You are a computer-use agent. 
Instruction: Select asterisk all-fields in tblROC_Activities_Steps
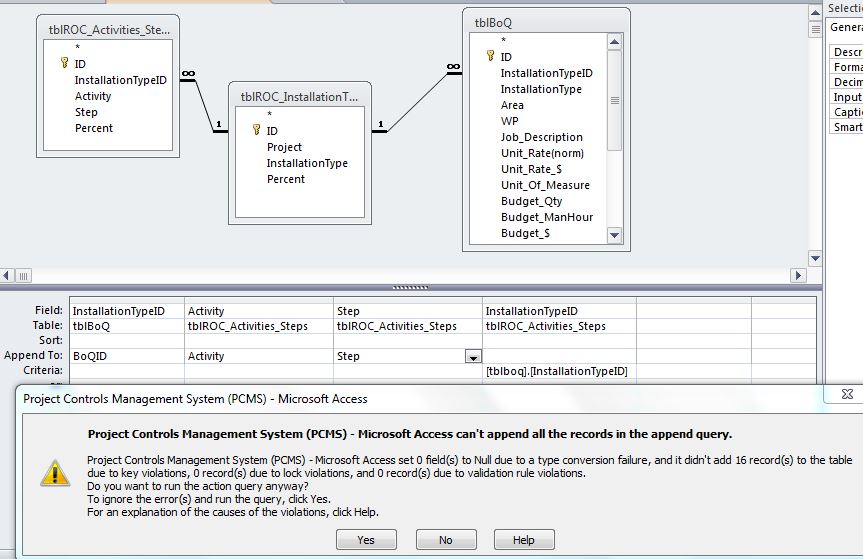[x=78, y=48]
